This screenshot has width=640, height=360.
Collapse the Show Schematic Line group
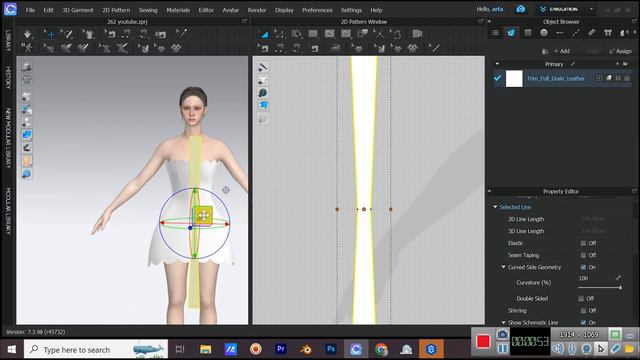[x=503, y=322]
